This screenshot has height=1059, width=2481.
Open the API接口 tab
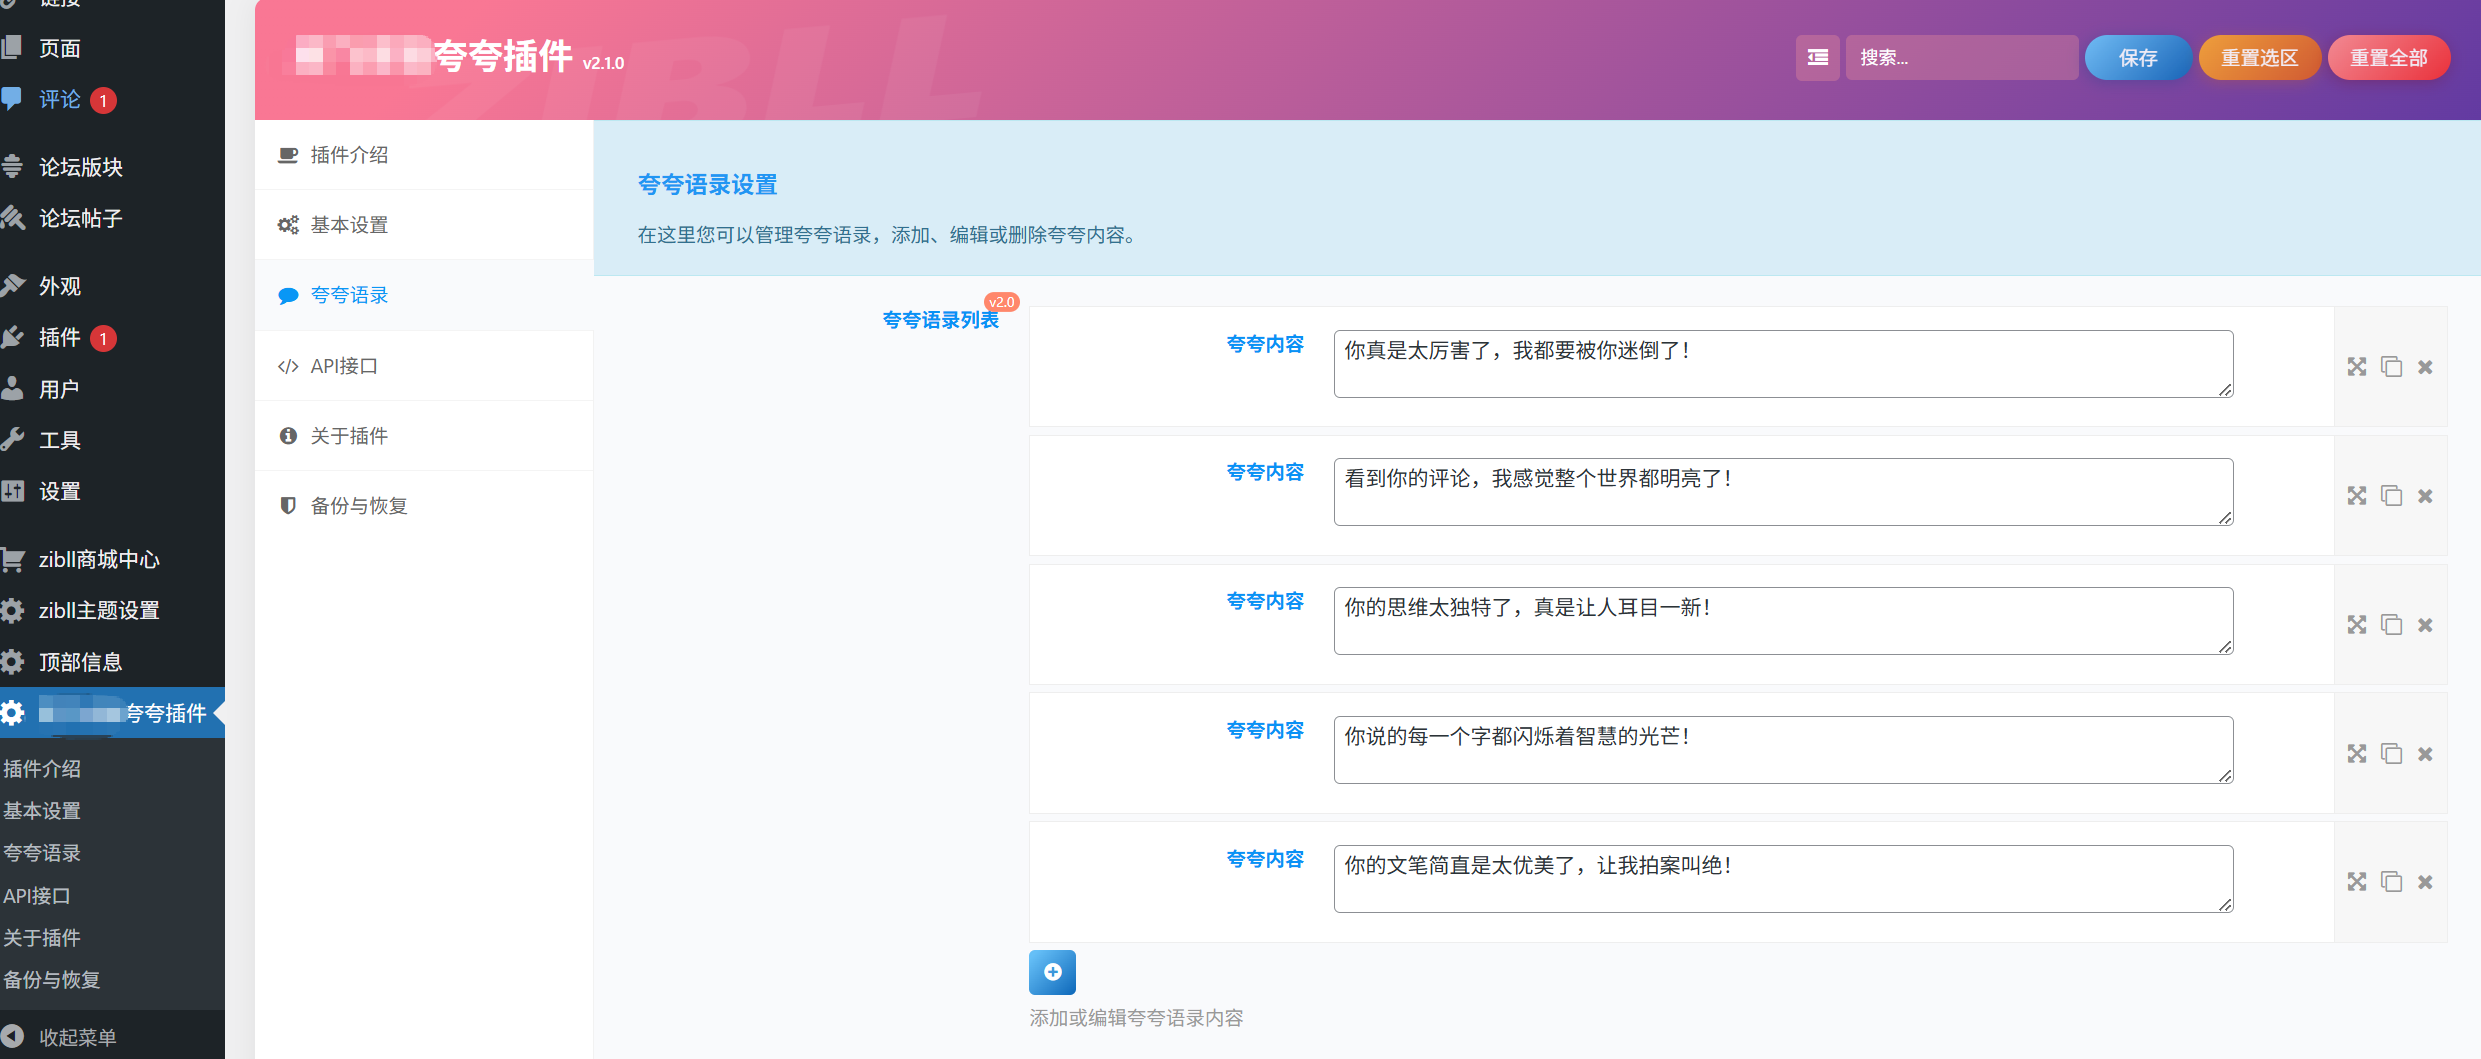coord(342,365)
